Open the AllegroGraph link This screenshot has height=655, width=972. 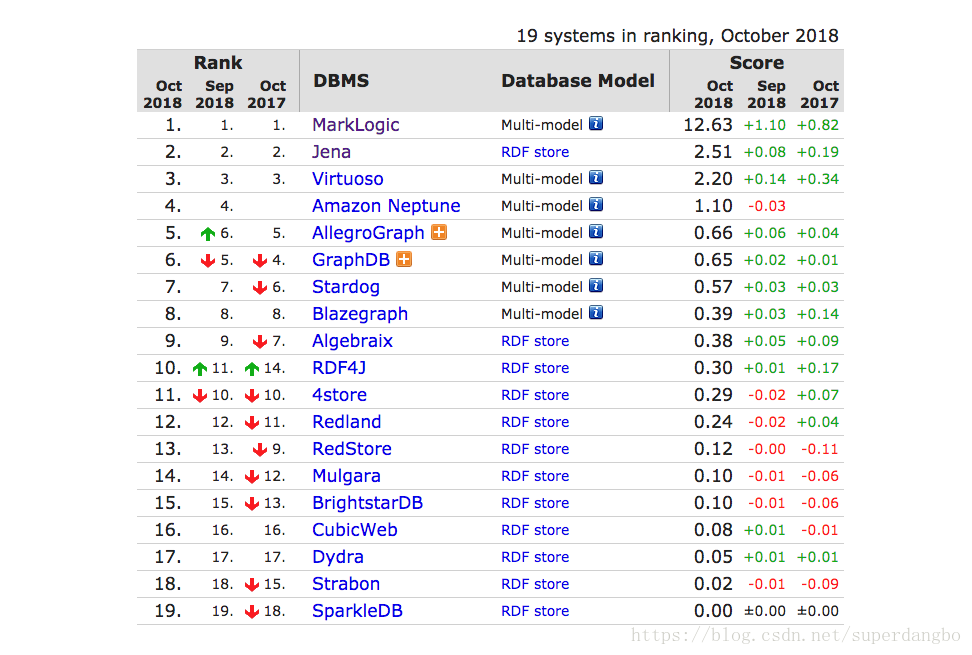coord(368,233)
